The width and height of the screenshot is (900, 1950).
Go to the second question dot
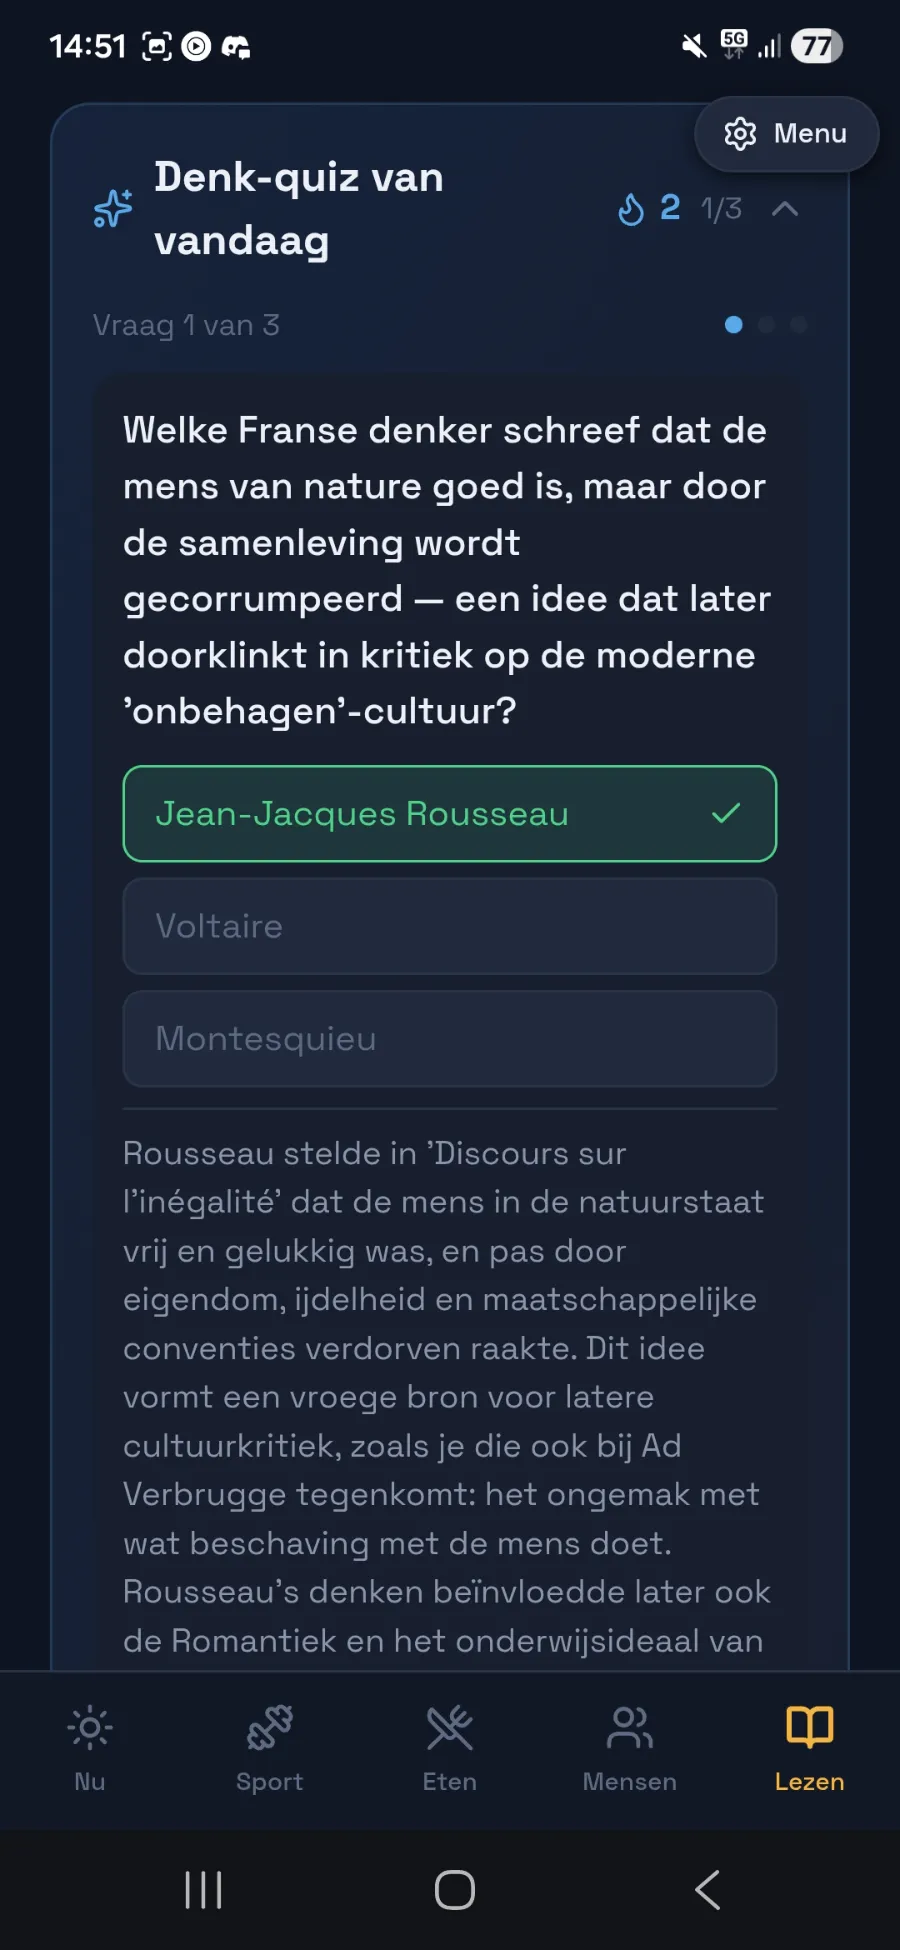[767, 325]
